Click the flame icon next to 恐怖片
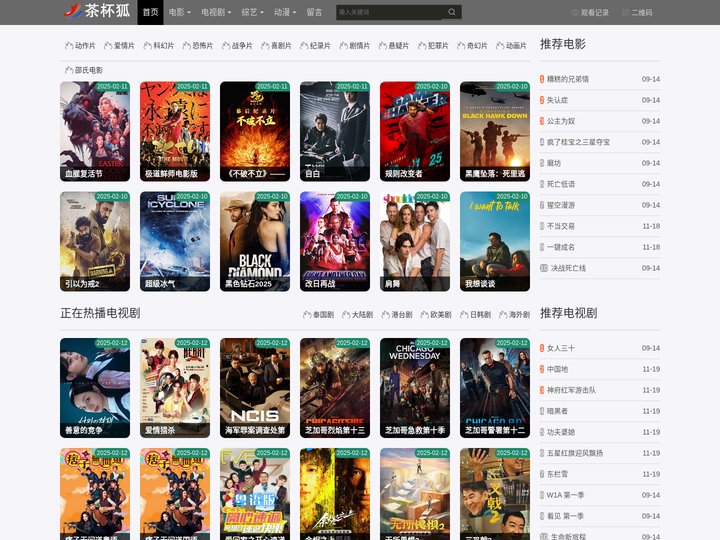Screen dimensions: 720x540 tap(186, 45)
